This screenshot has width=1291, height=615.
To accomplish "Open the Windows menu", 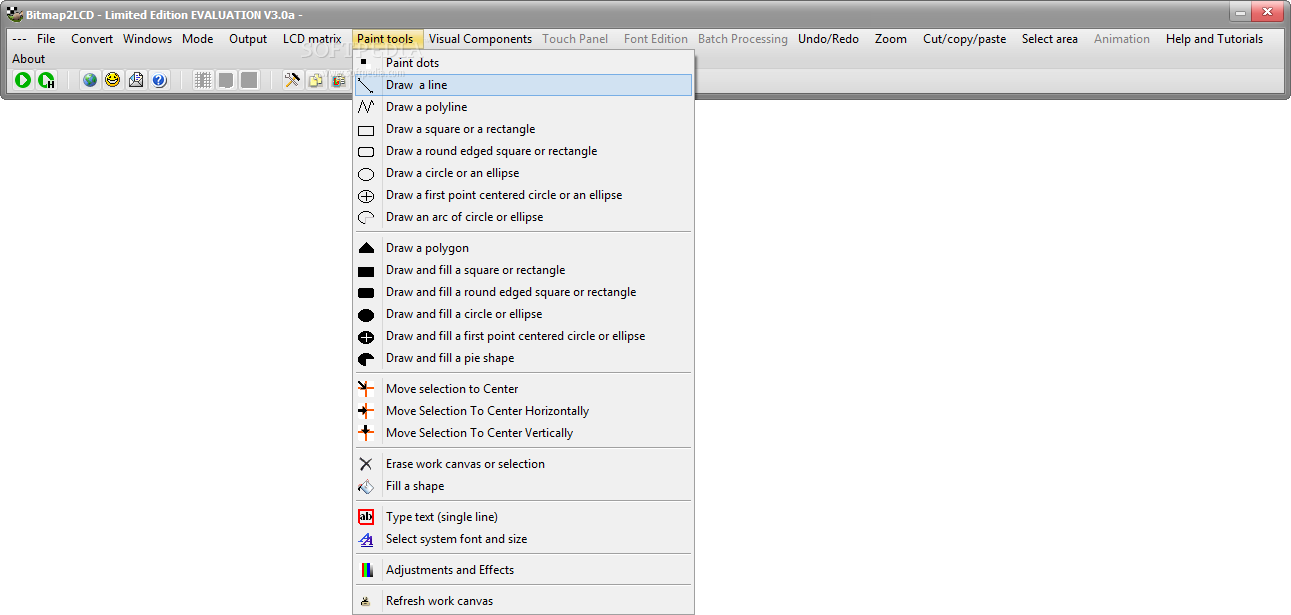I will (x=148, y=39).
